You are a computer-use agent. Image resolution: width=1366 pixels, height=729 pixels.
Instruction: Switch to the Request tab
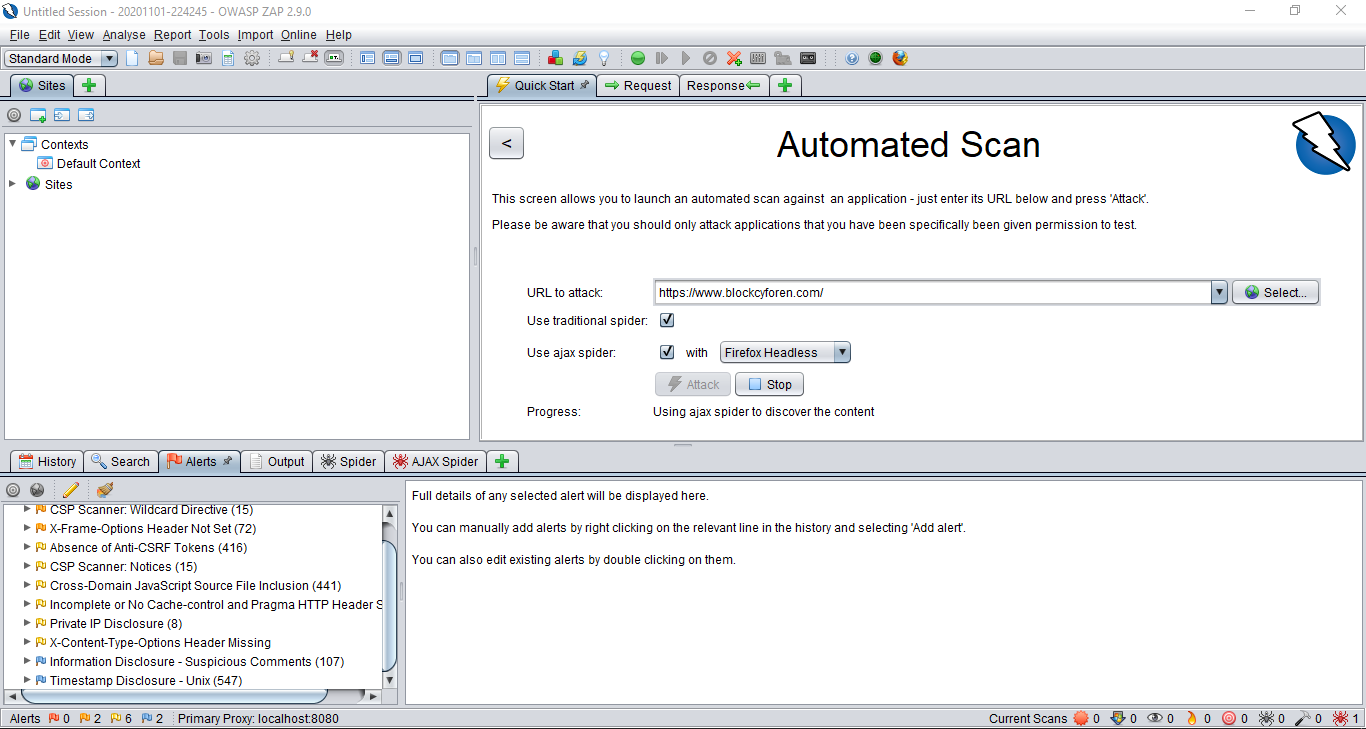[x=638, y=85]
